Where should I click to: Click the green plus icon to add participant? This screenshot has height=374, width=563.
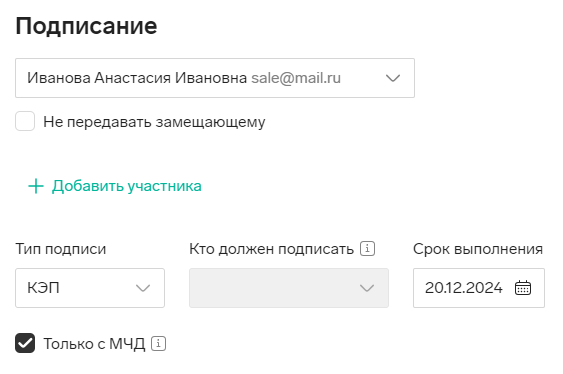click(x=36, y=186)
